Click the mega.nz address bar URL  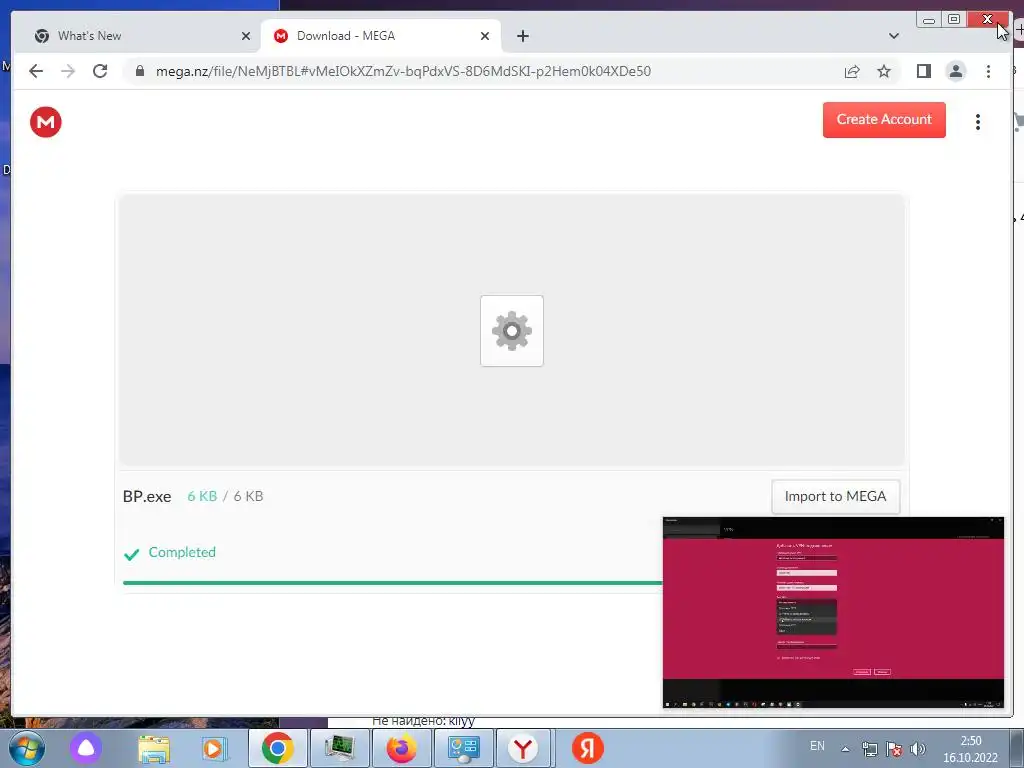pos(403,71)
